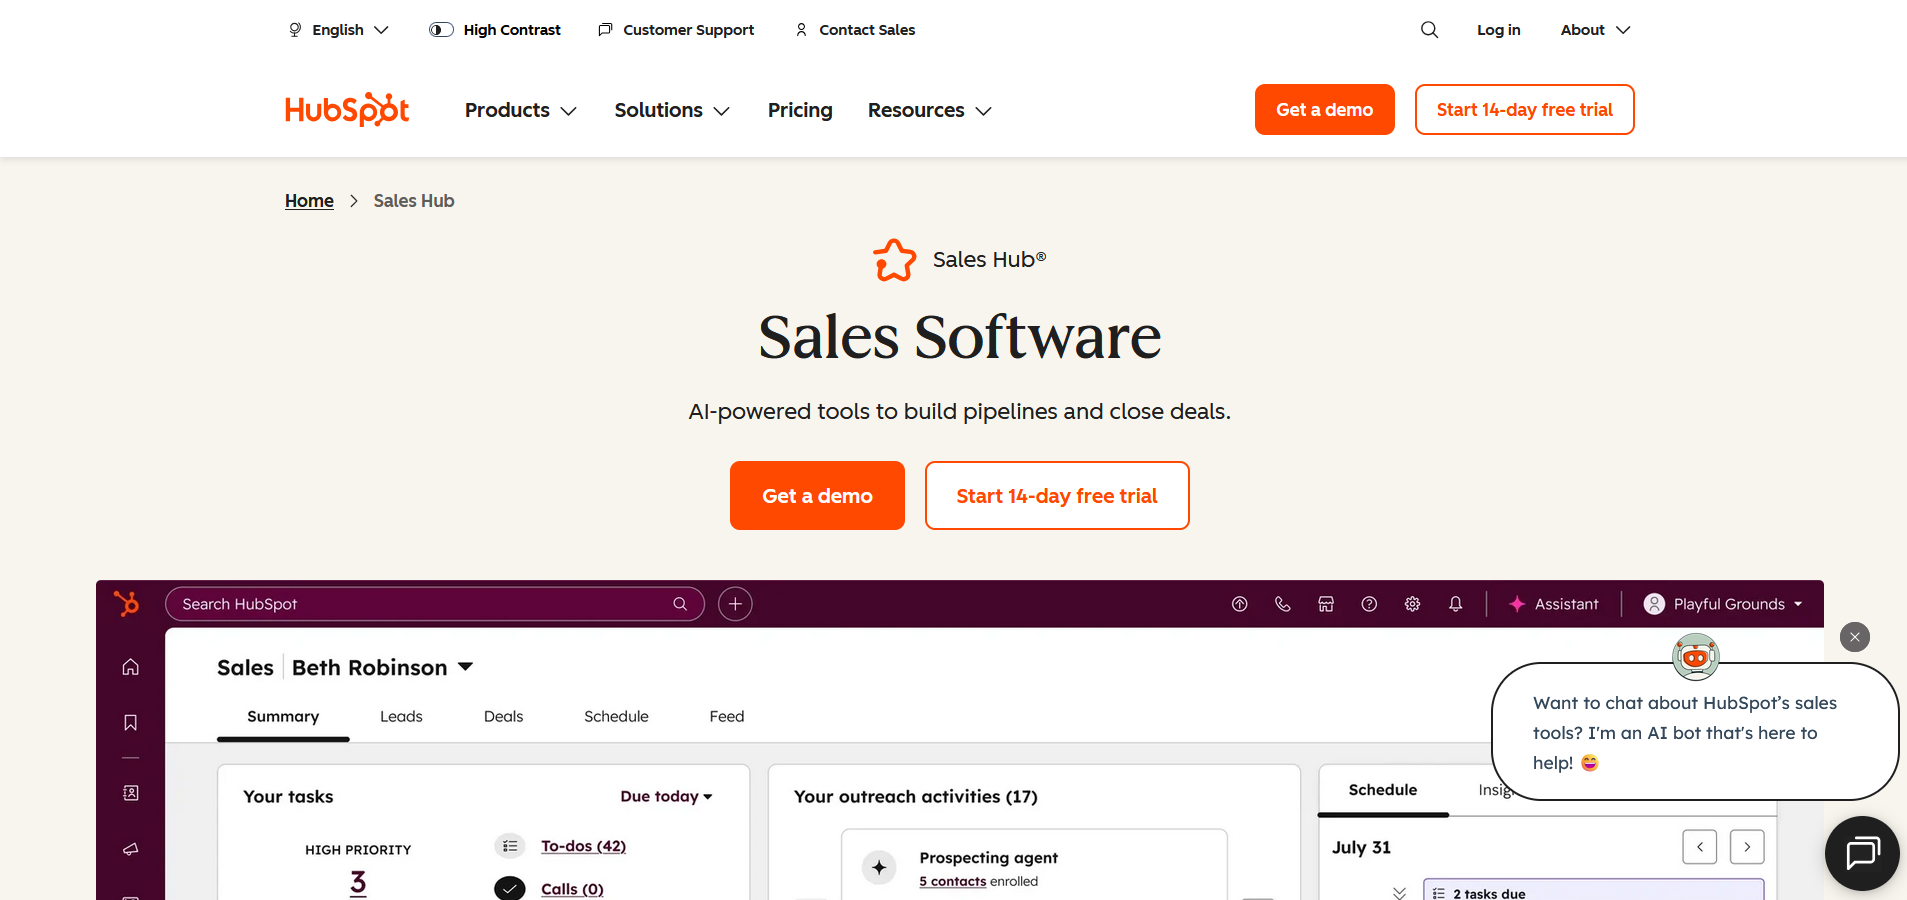This screenshot has height=900, width=1907.
Task: Click the contacts icon in purple sidebar
Action: [x=131, y=793]
